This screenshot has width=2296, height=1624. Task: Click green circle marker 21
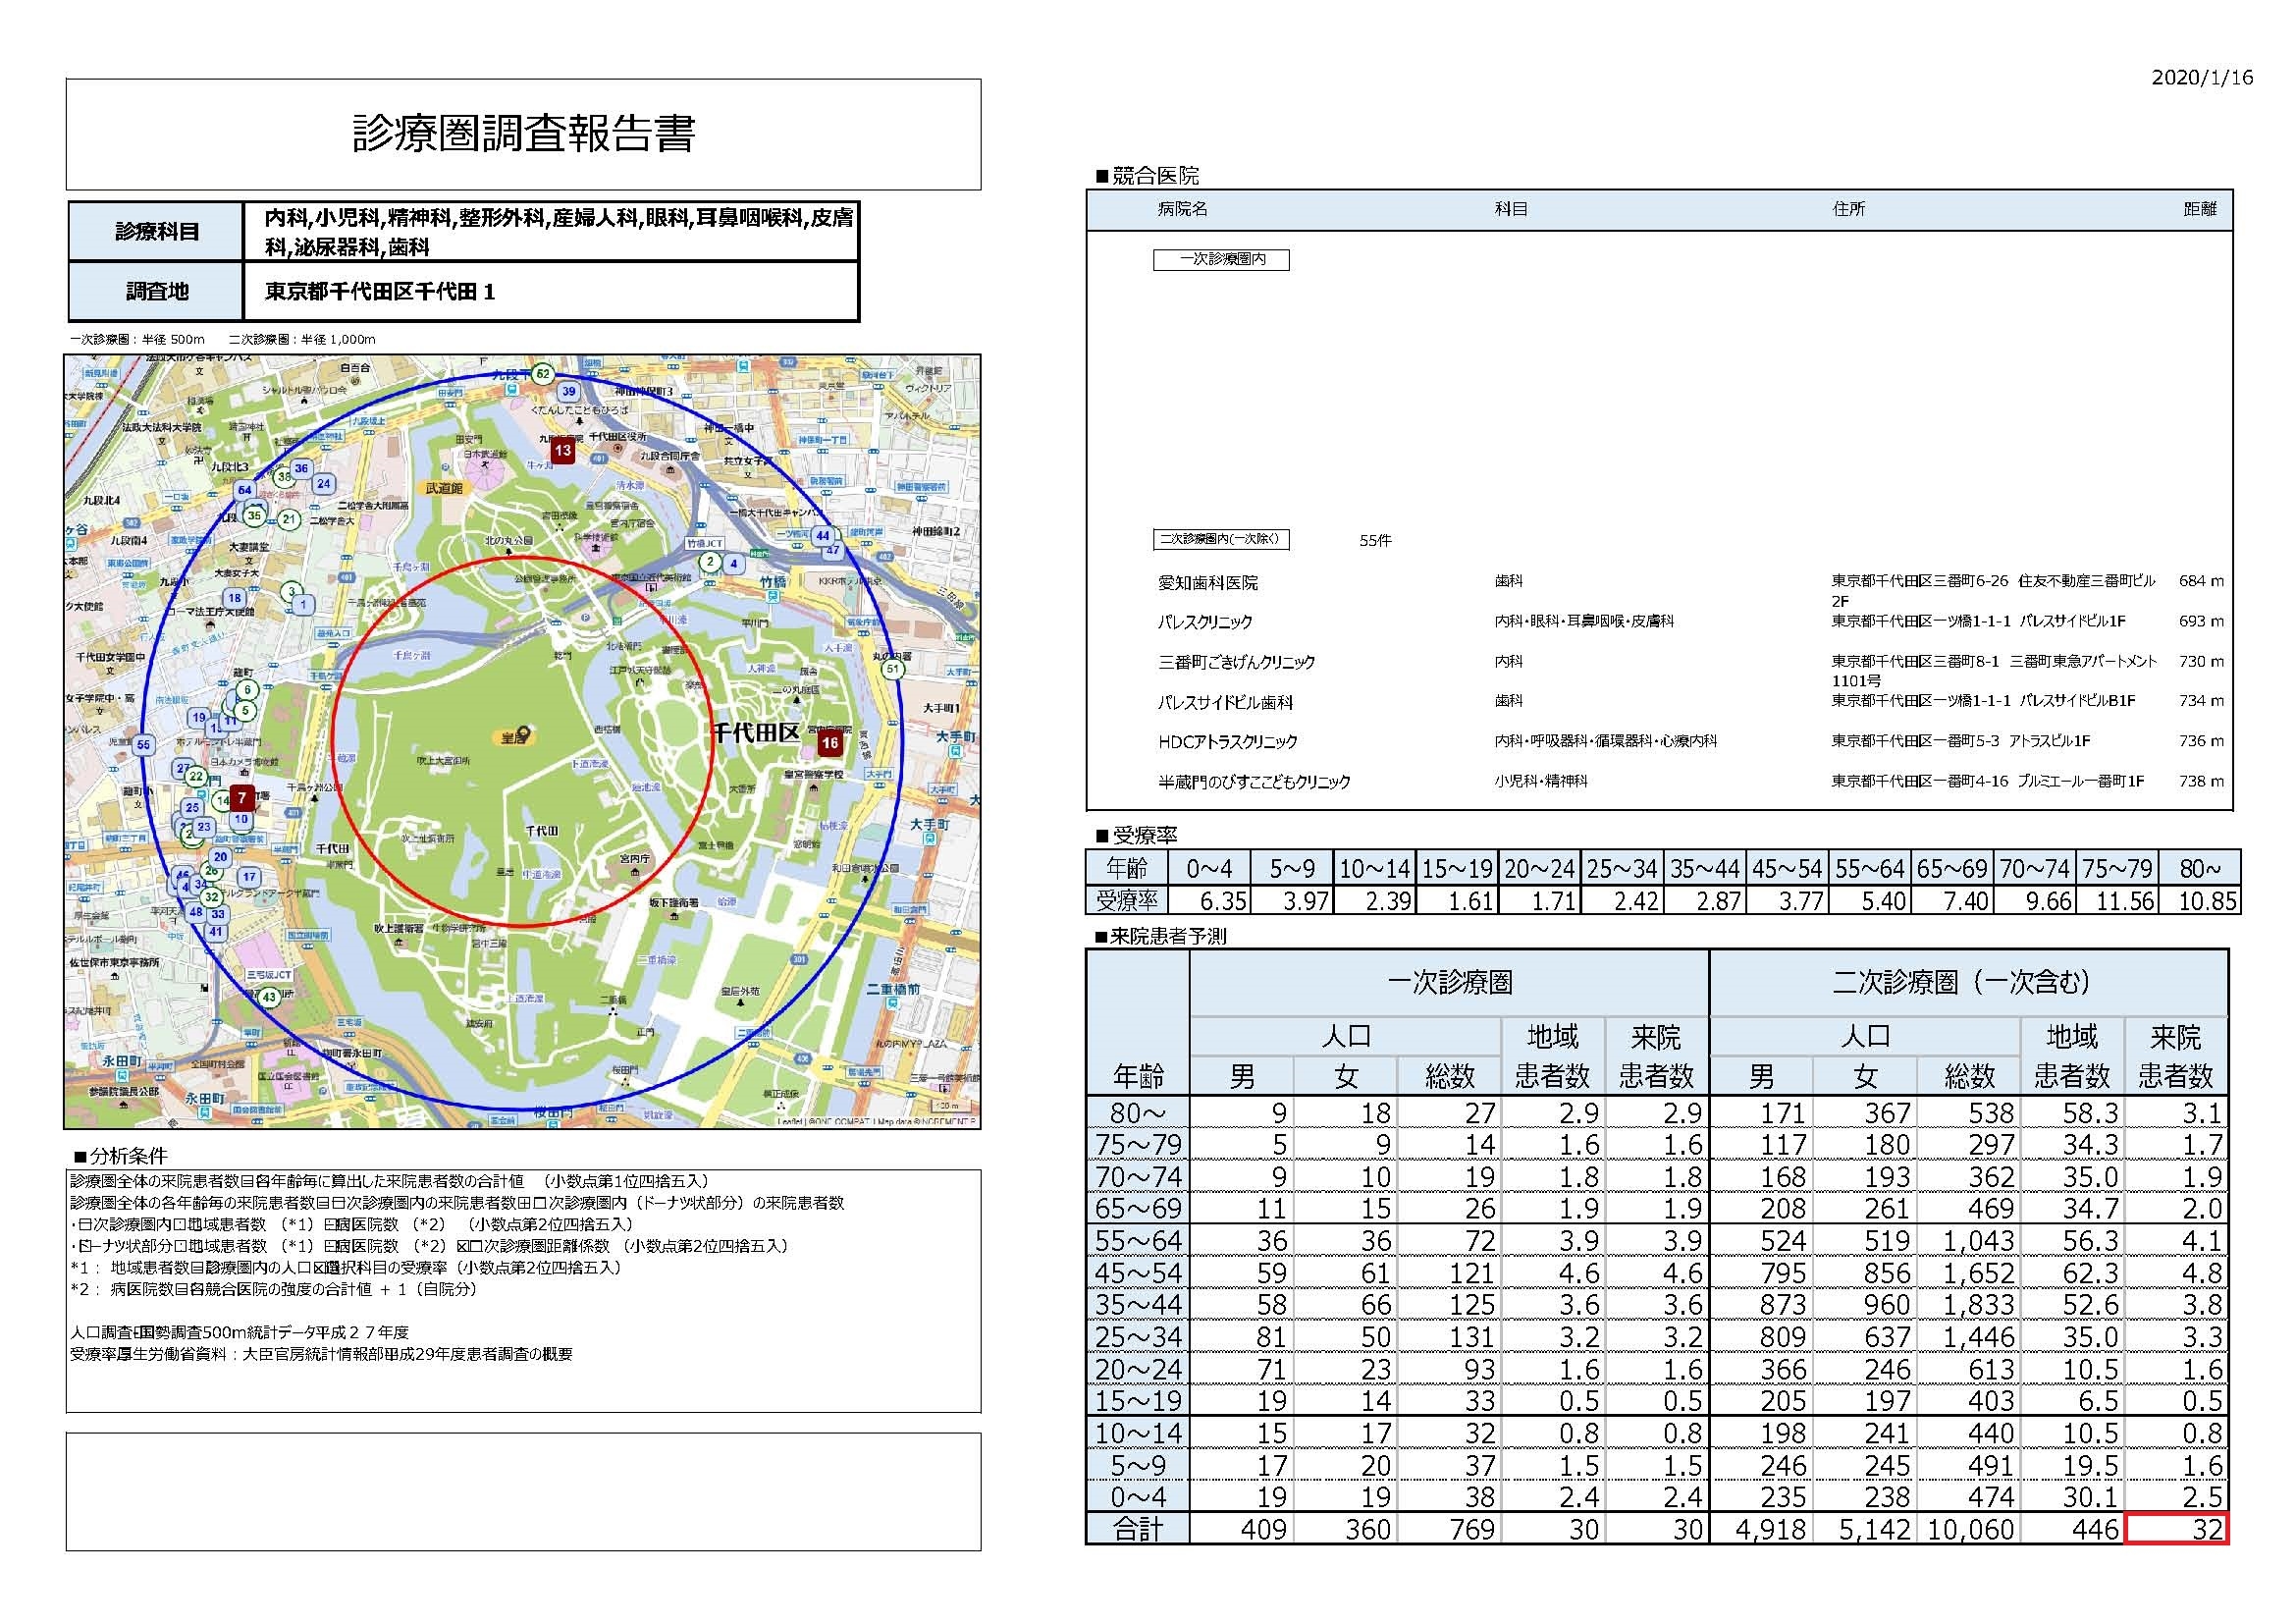290,519
